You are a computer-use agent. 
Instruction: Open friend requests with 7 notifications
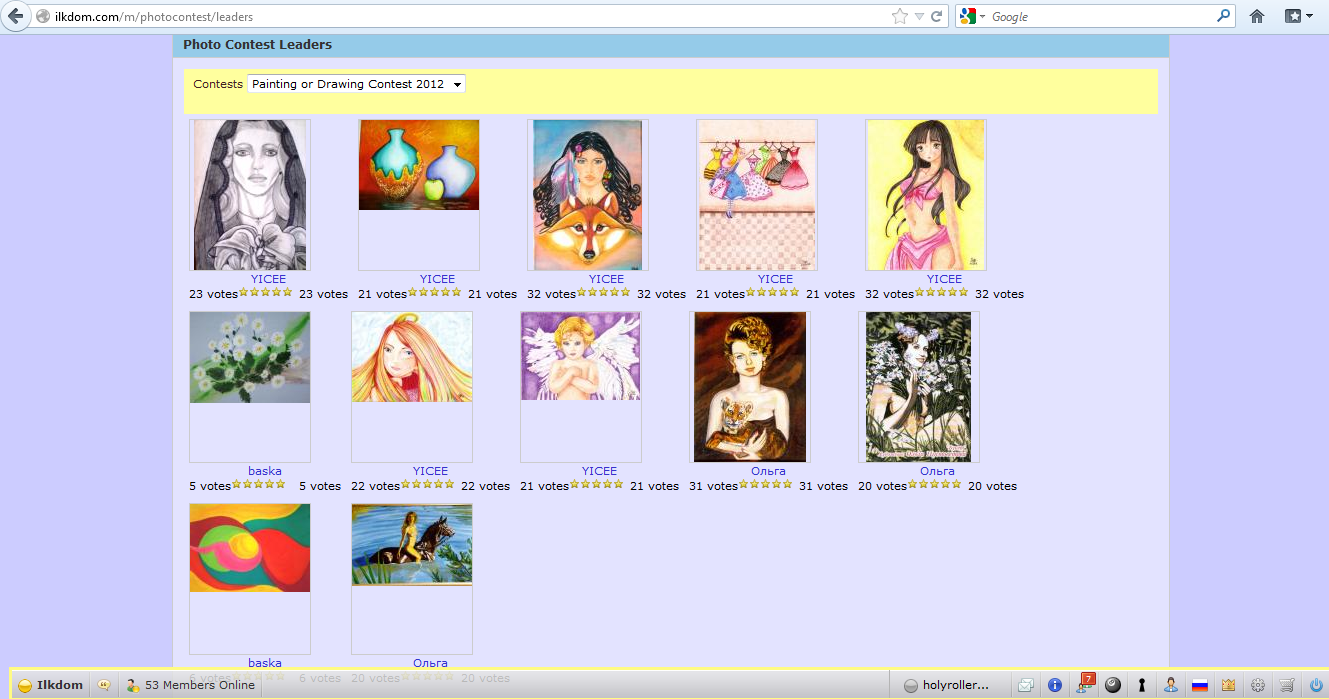(x=1085, y=684)
